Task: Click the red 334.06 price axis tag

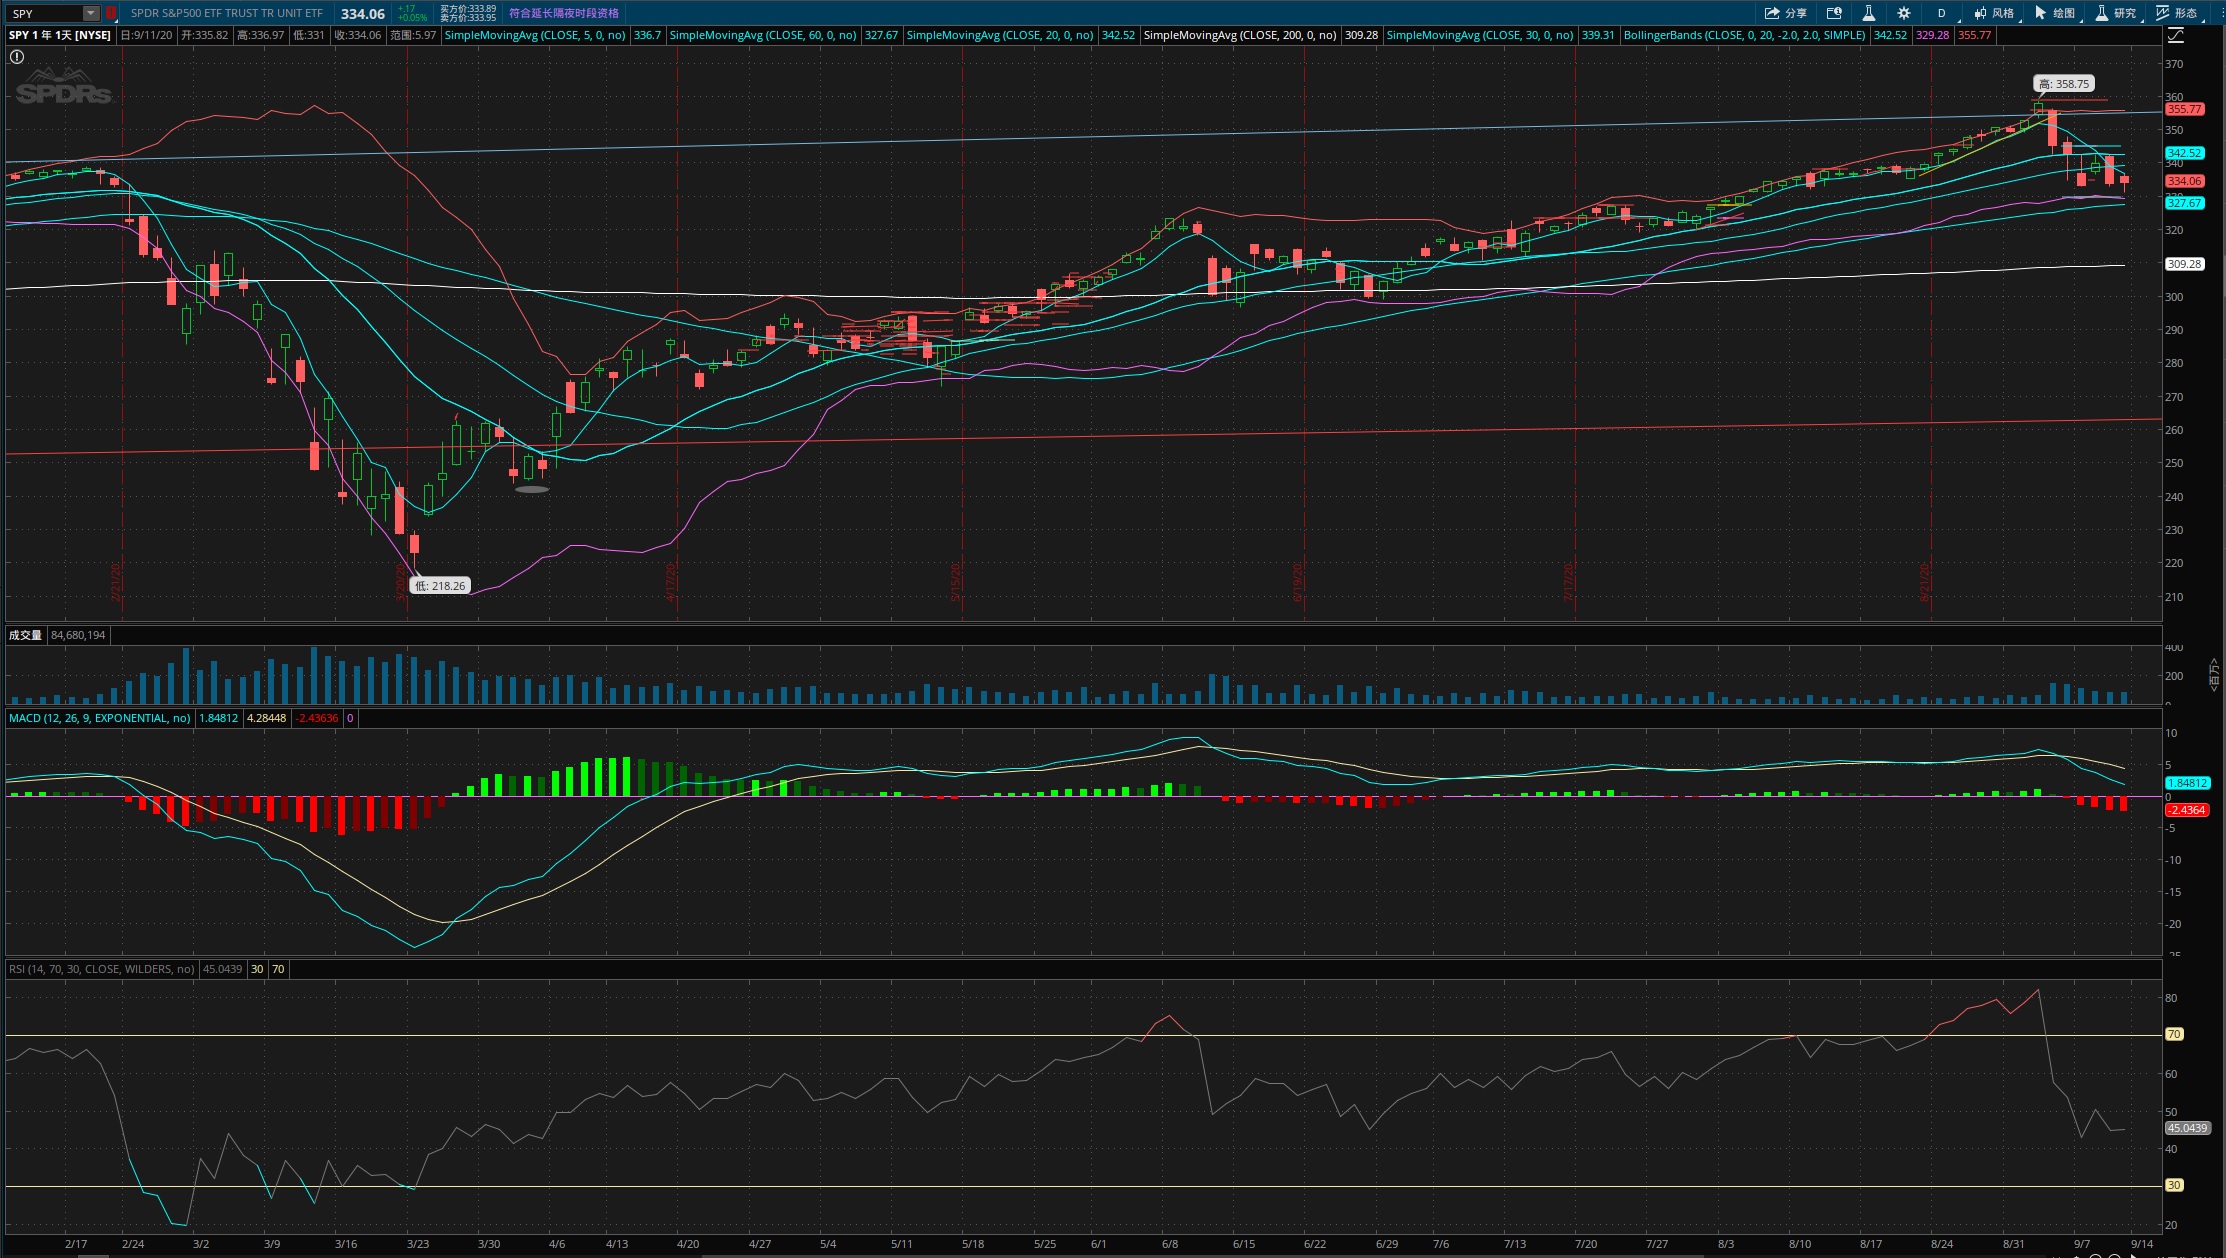Action: click(x=2184, y=181)
